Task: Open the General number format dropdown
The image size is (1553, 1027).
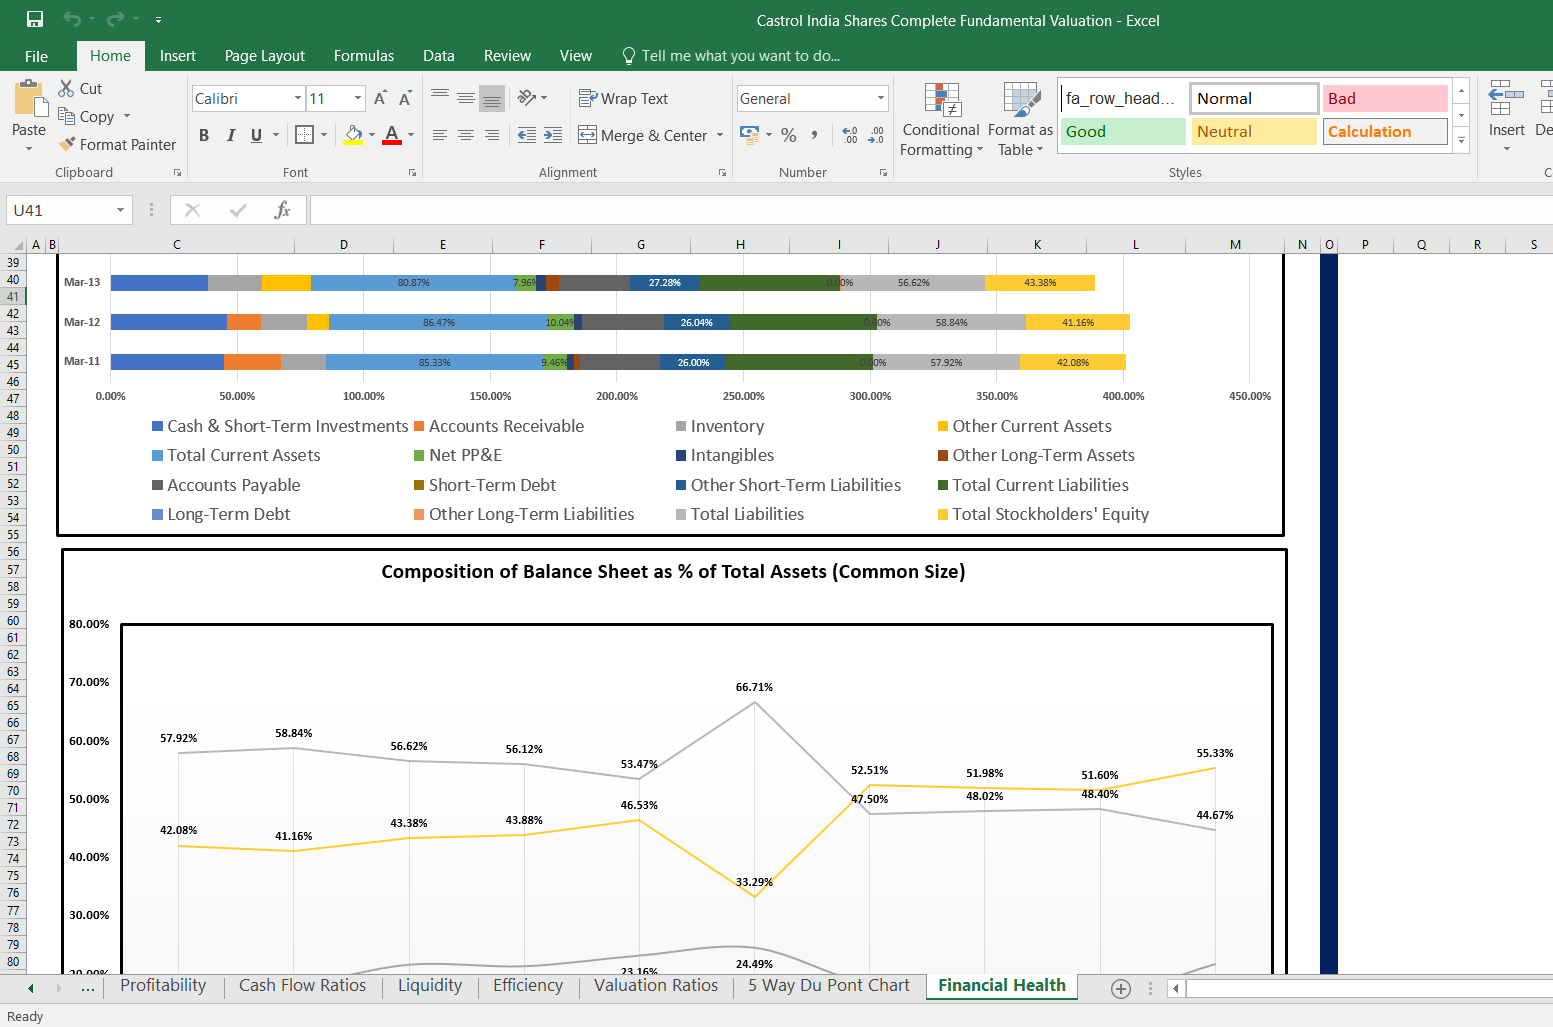Action: [x=881, y=98]
